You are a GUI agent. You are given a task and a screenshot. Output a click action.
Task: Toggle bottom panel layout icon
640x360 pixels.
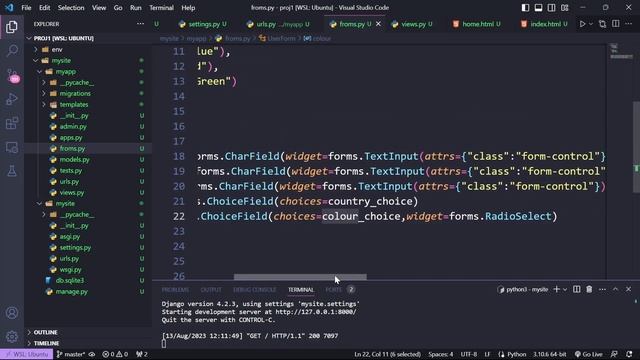tap(538, 8)
